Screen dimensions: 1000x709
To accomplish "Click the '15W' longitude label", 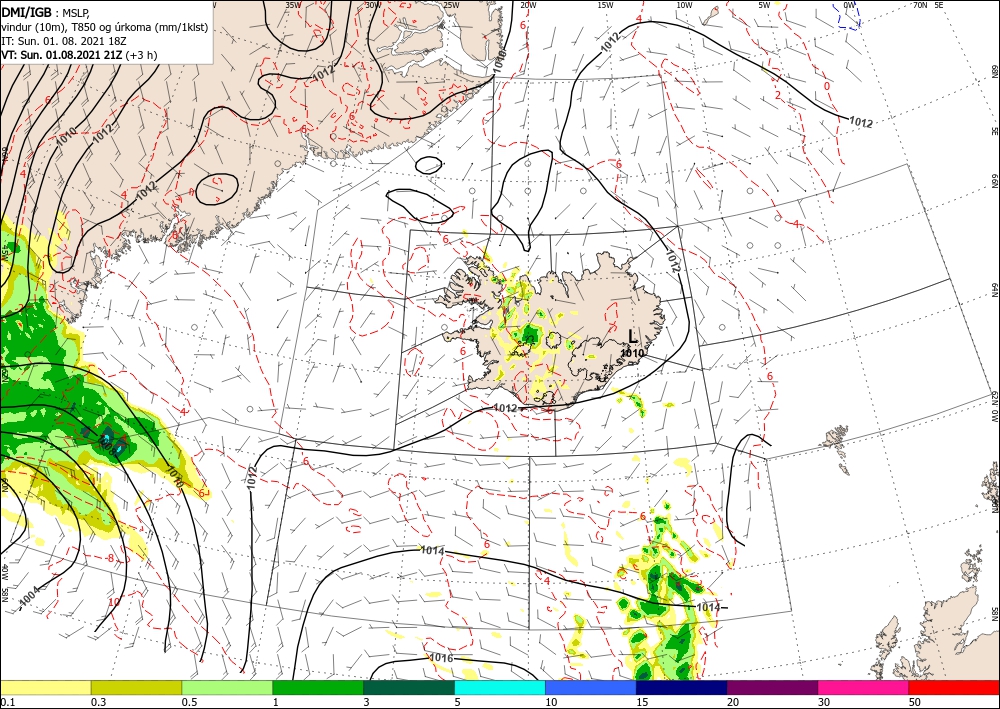I will [605, 5].
